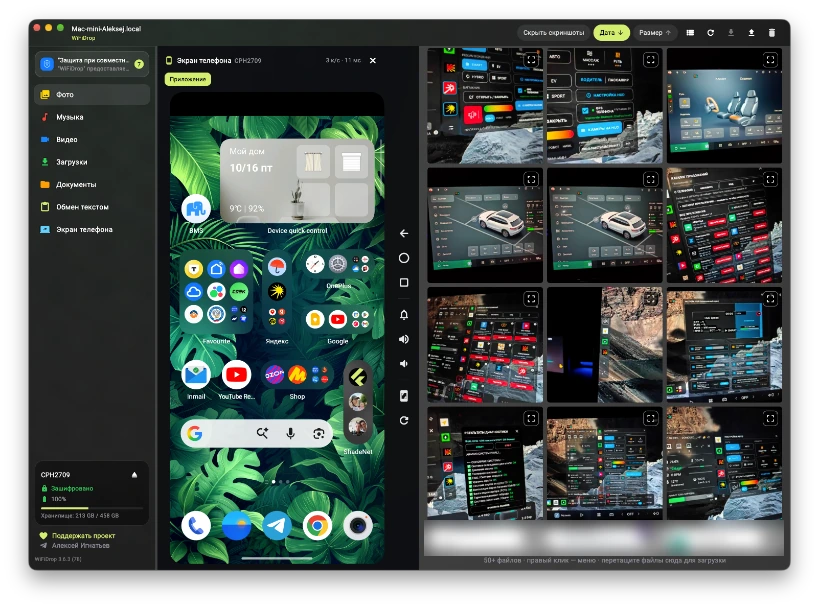Open the ShadeNet app icon

pos(358,401)
